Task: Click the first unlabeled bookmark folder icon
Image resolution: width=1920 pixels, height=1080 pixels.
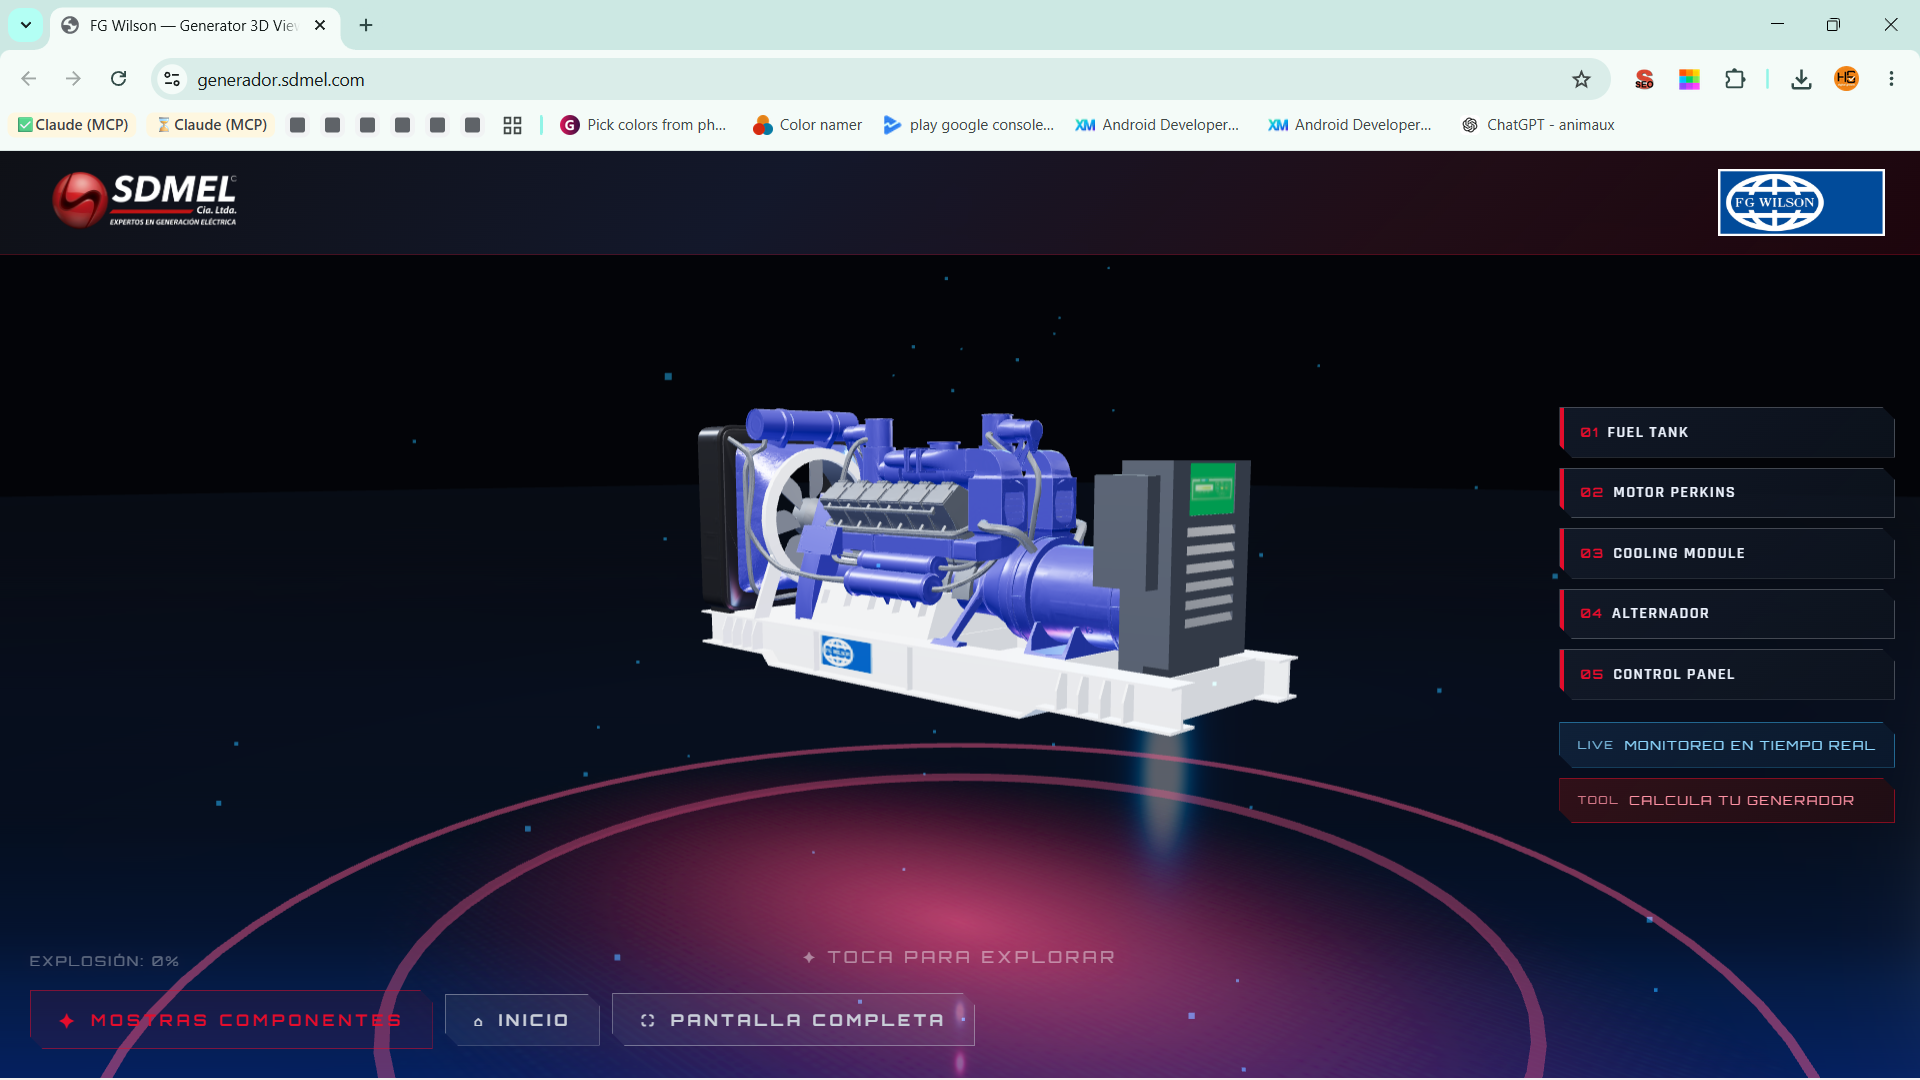Action: tap(297, 125)
